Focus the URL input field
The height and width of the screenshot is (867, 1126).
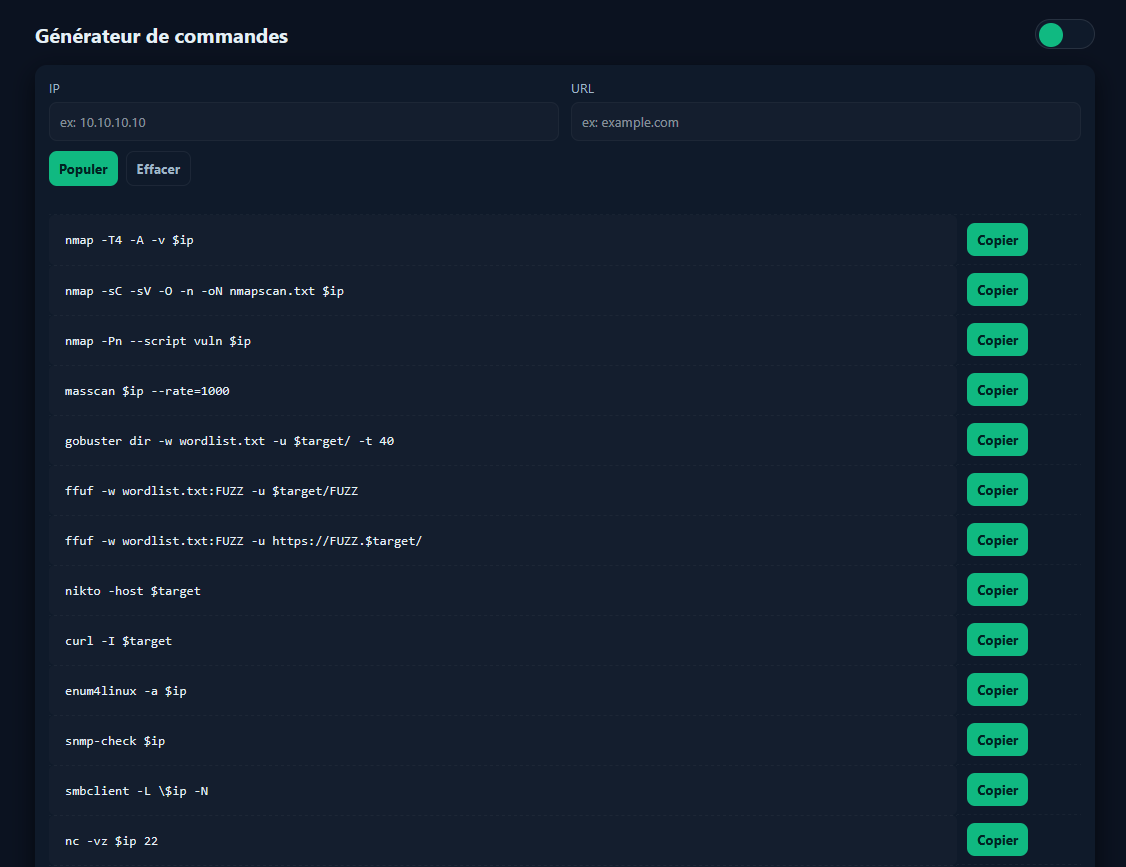point(826,122)
